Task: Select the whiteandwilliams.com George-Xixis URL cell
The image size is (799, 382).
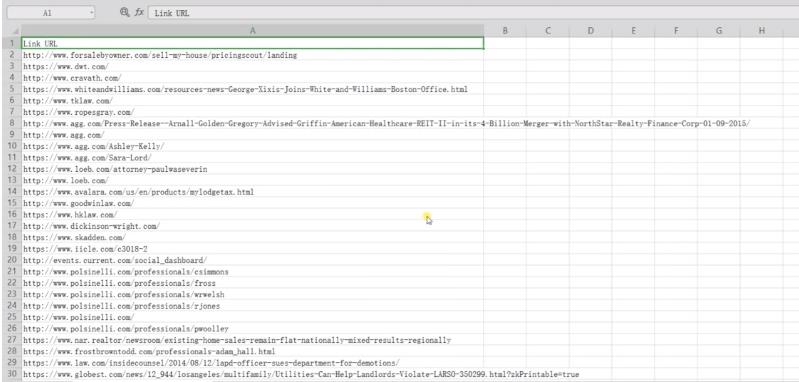Action: tap(252, 89)
